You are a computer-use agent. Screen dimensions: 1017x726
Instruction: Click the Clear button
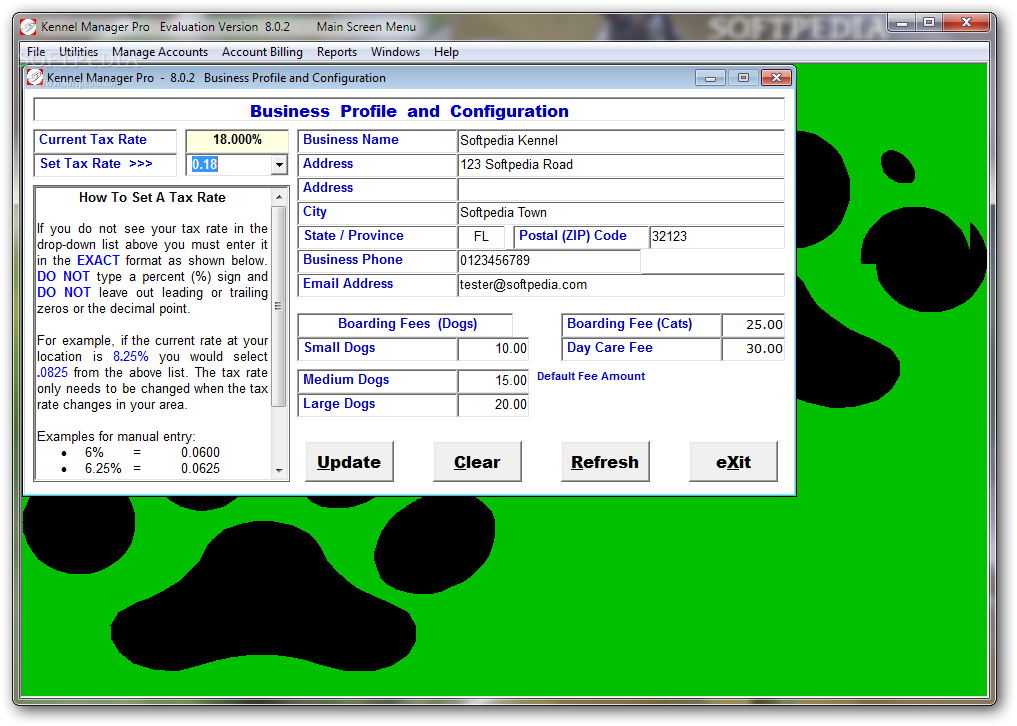[x=477, y=462]
